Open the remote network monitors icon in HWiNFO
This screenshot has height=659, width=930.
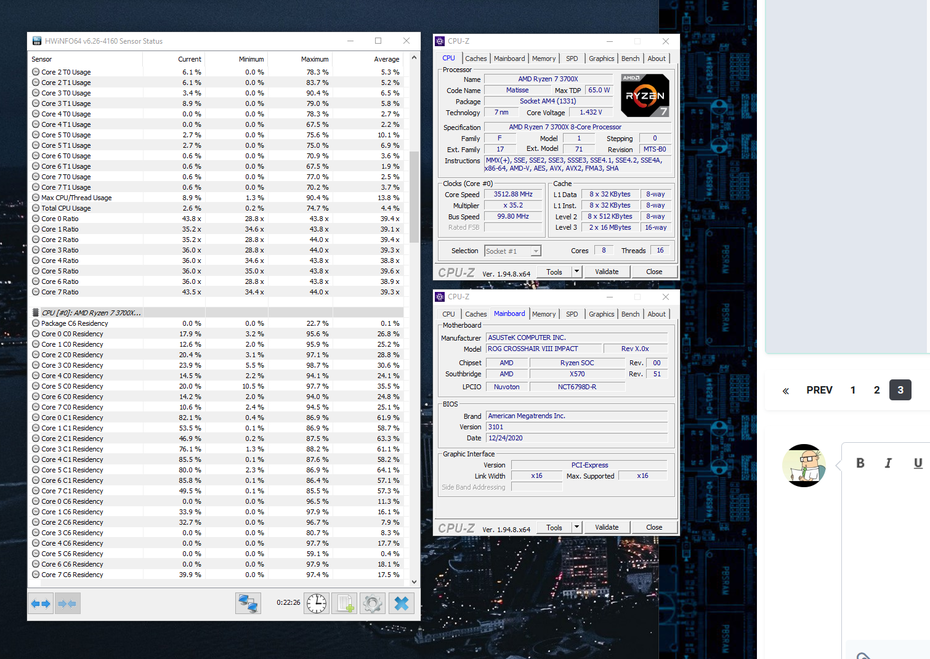click(x=247, y=603)
